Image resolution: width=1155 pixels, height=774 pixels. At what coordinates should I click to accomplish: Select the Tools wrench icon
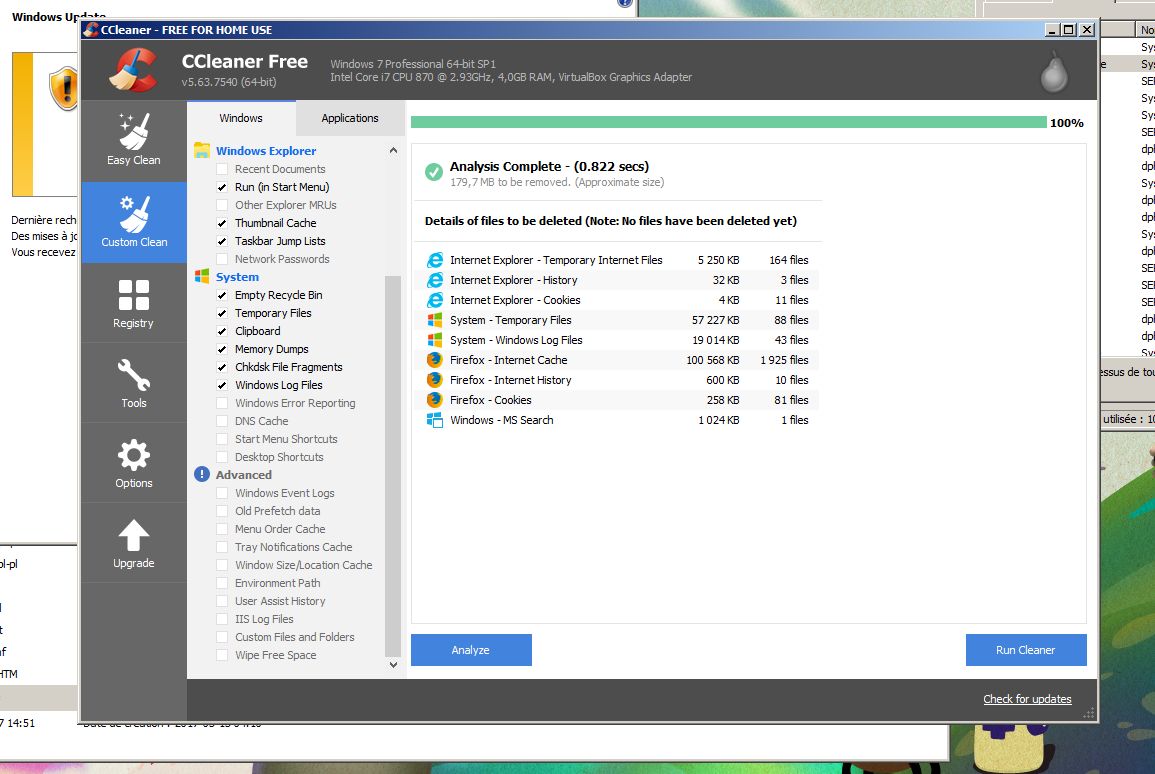[x=133, y=381]
